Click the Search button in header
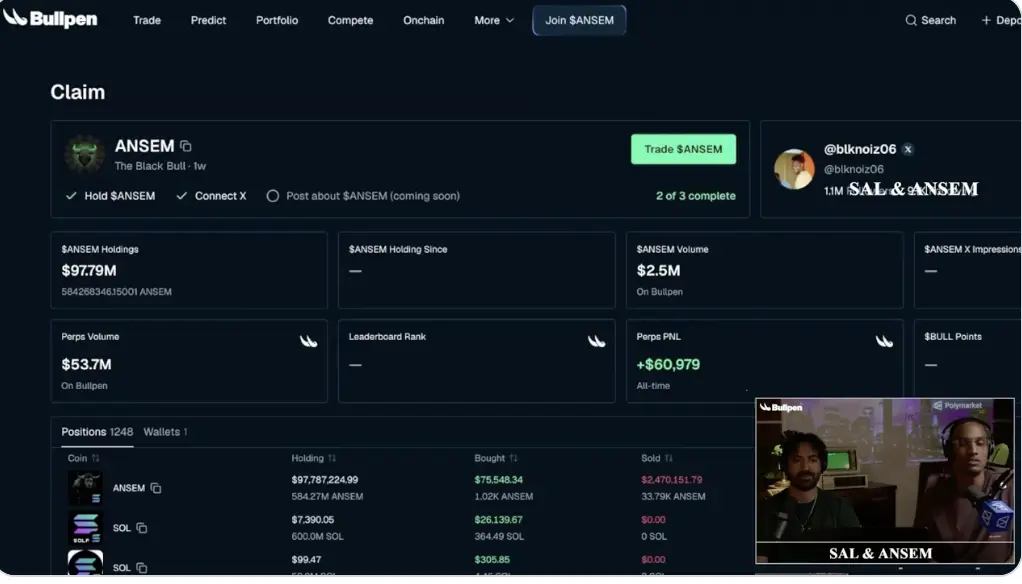Image resolution: width=1022 pixels, height=584 pixels. click(x=931, y=20)
